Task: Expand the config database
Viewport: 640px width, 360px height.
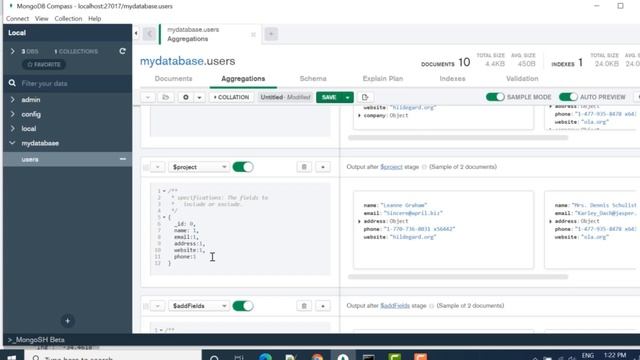Action: 12,114
